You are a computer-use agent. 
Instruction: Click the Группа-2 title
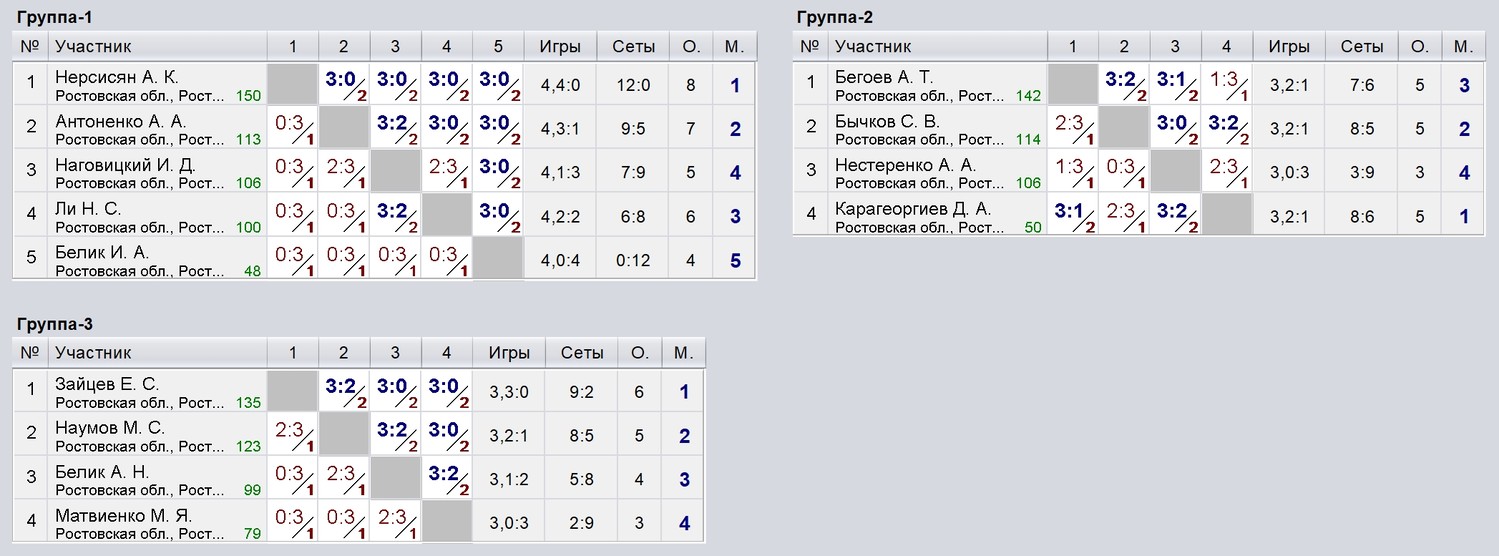click(x=836, y=17)
